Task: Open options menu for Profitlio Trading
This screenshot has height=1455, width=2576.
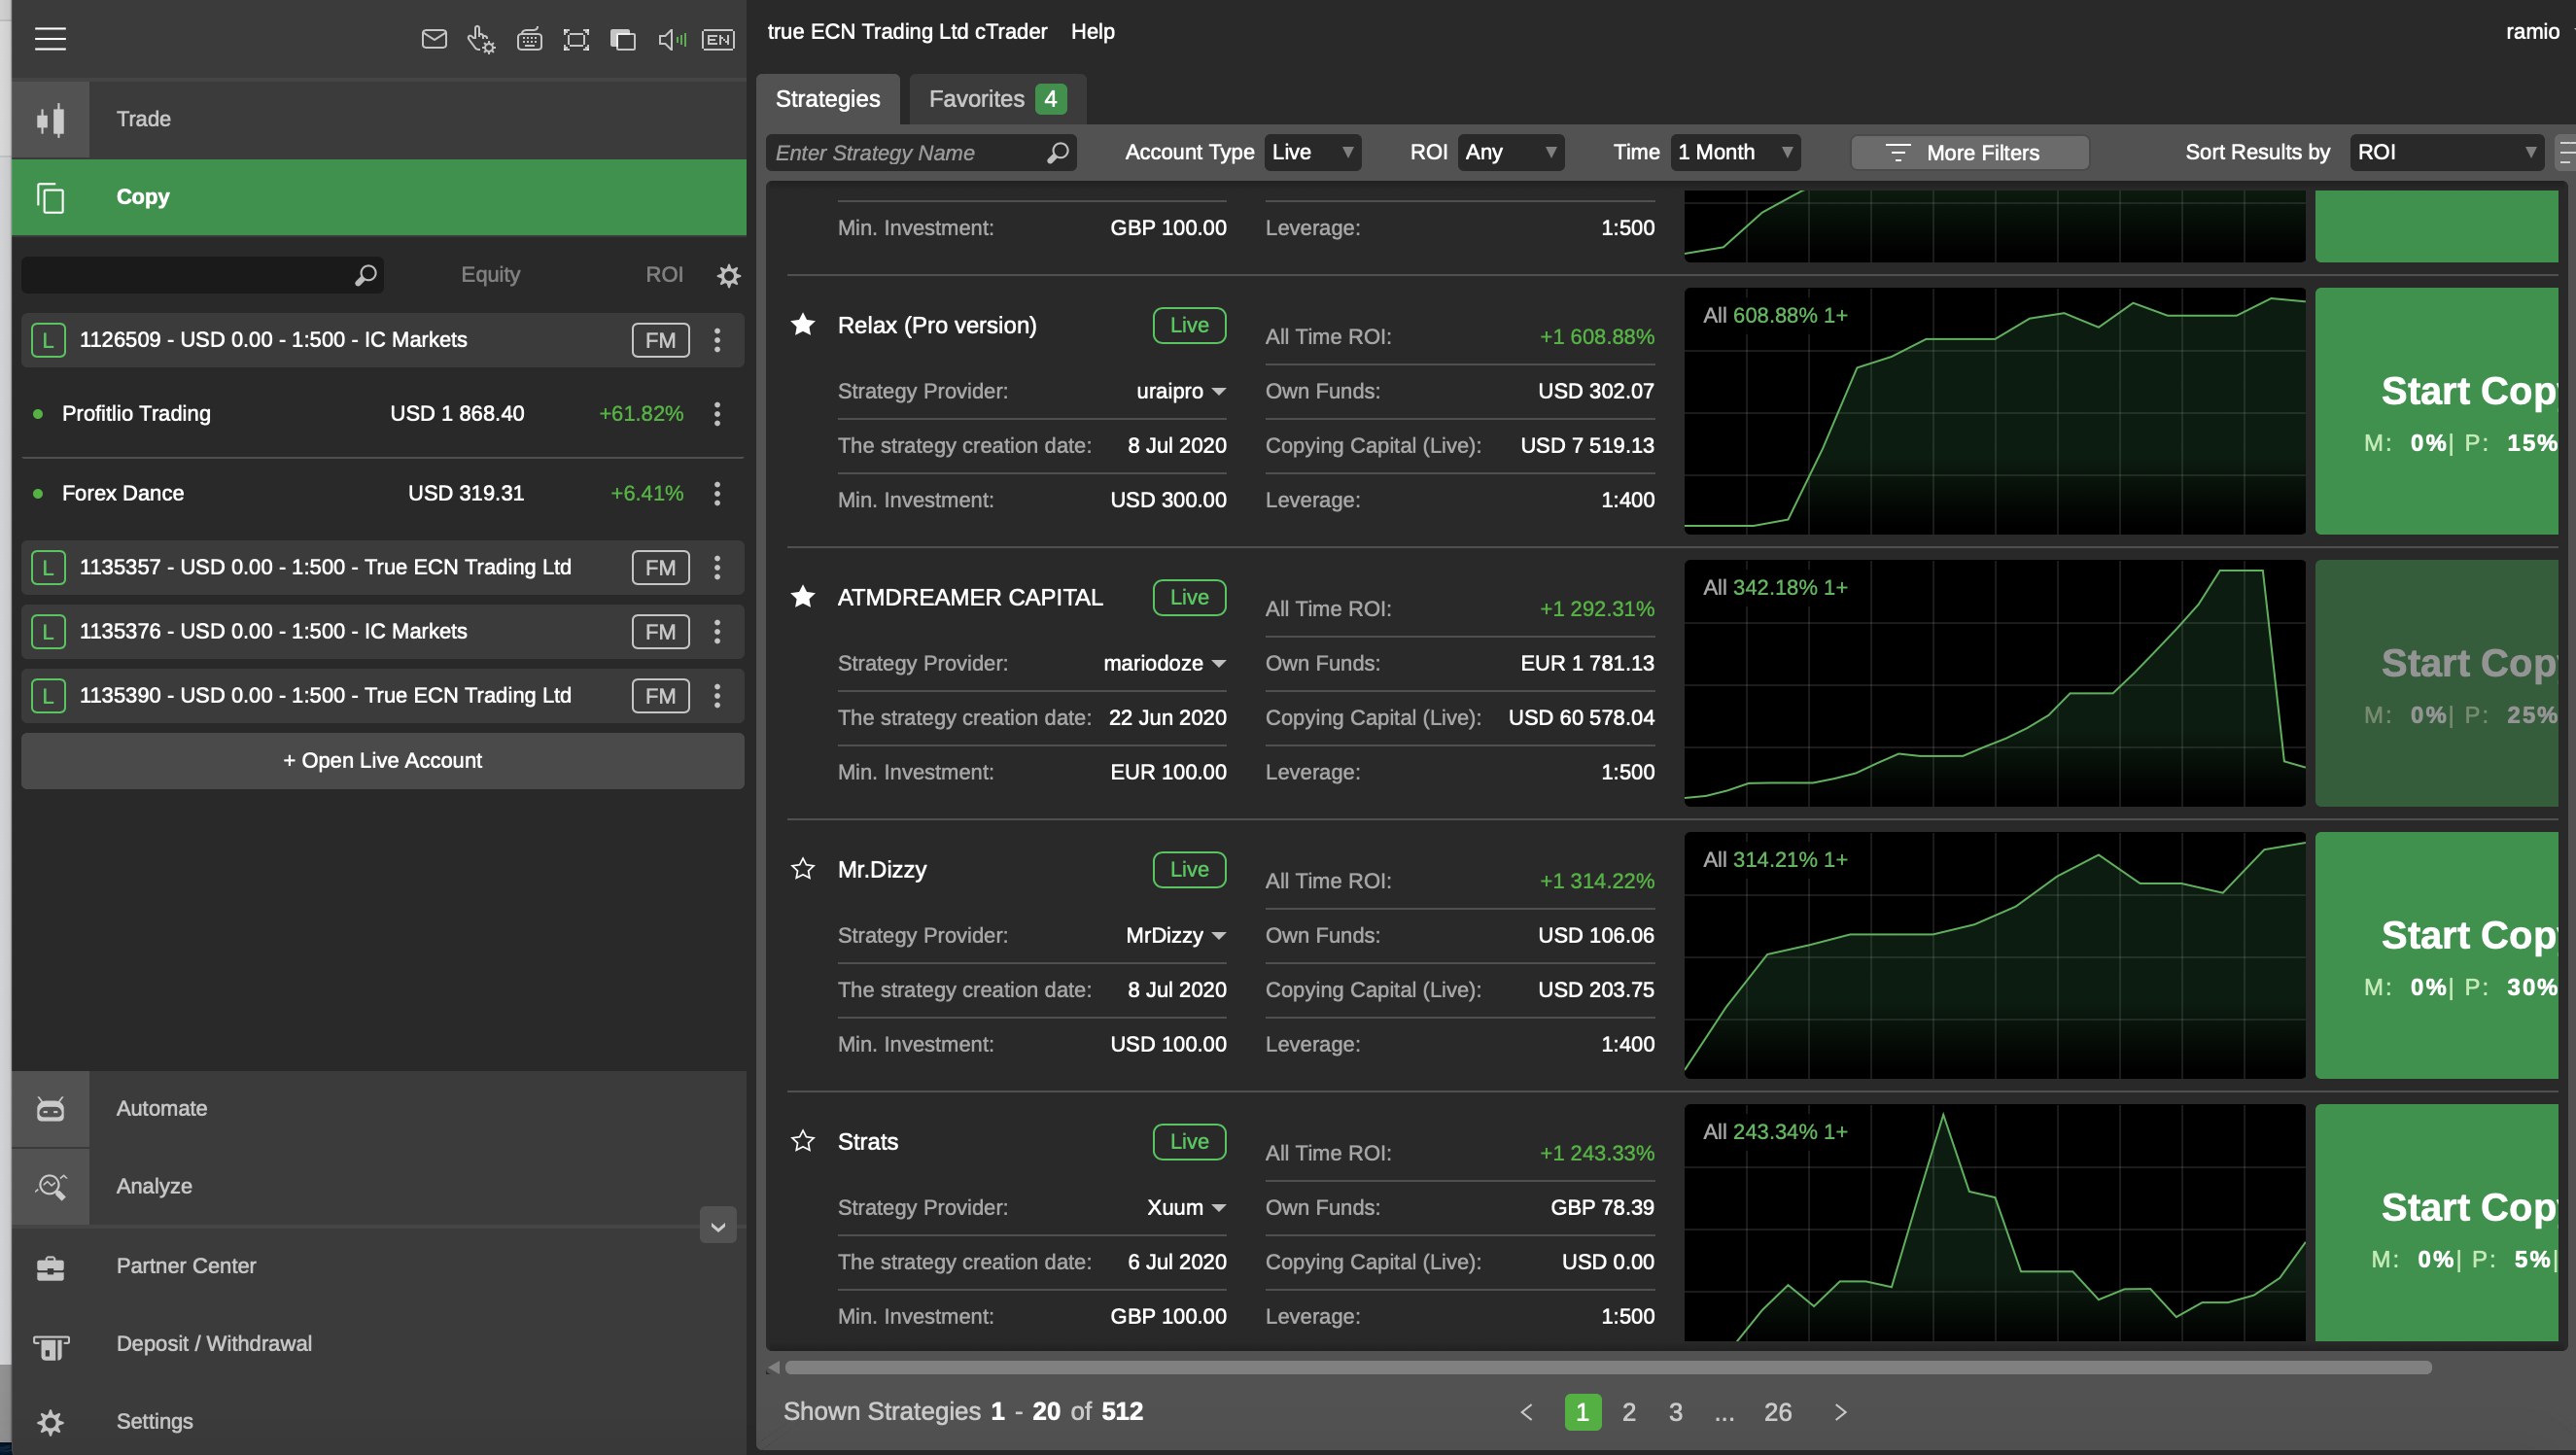Action: (717, 414)
